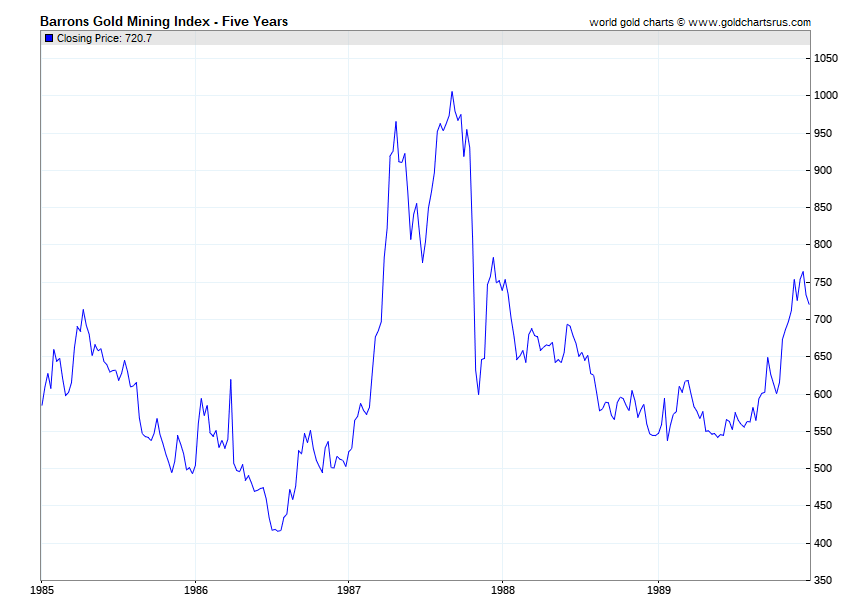The height and width of the screenshot is (616, 850).
Task: Click the 1987 peak point above 1000
Action: click(x=452, y=92)
